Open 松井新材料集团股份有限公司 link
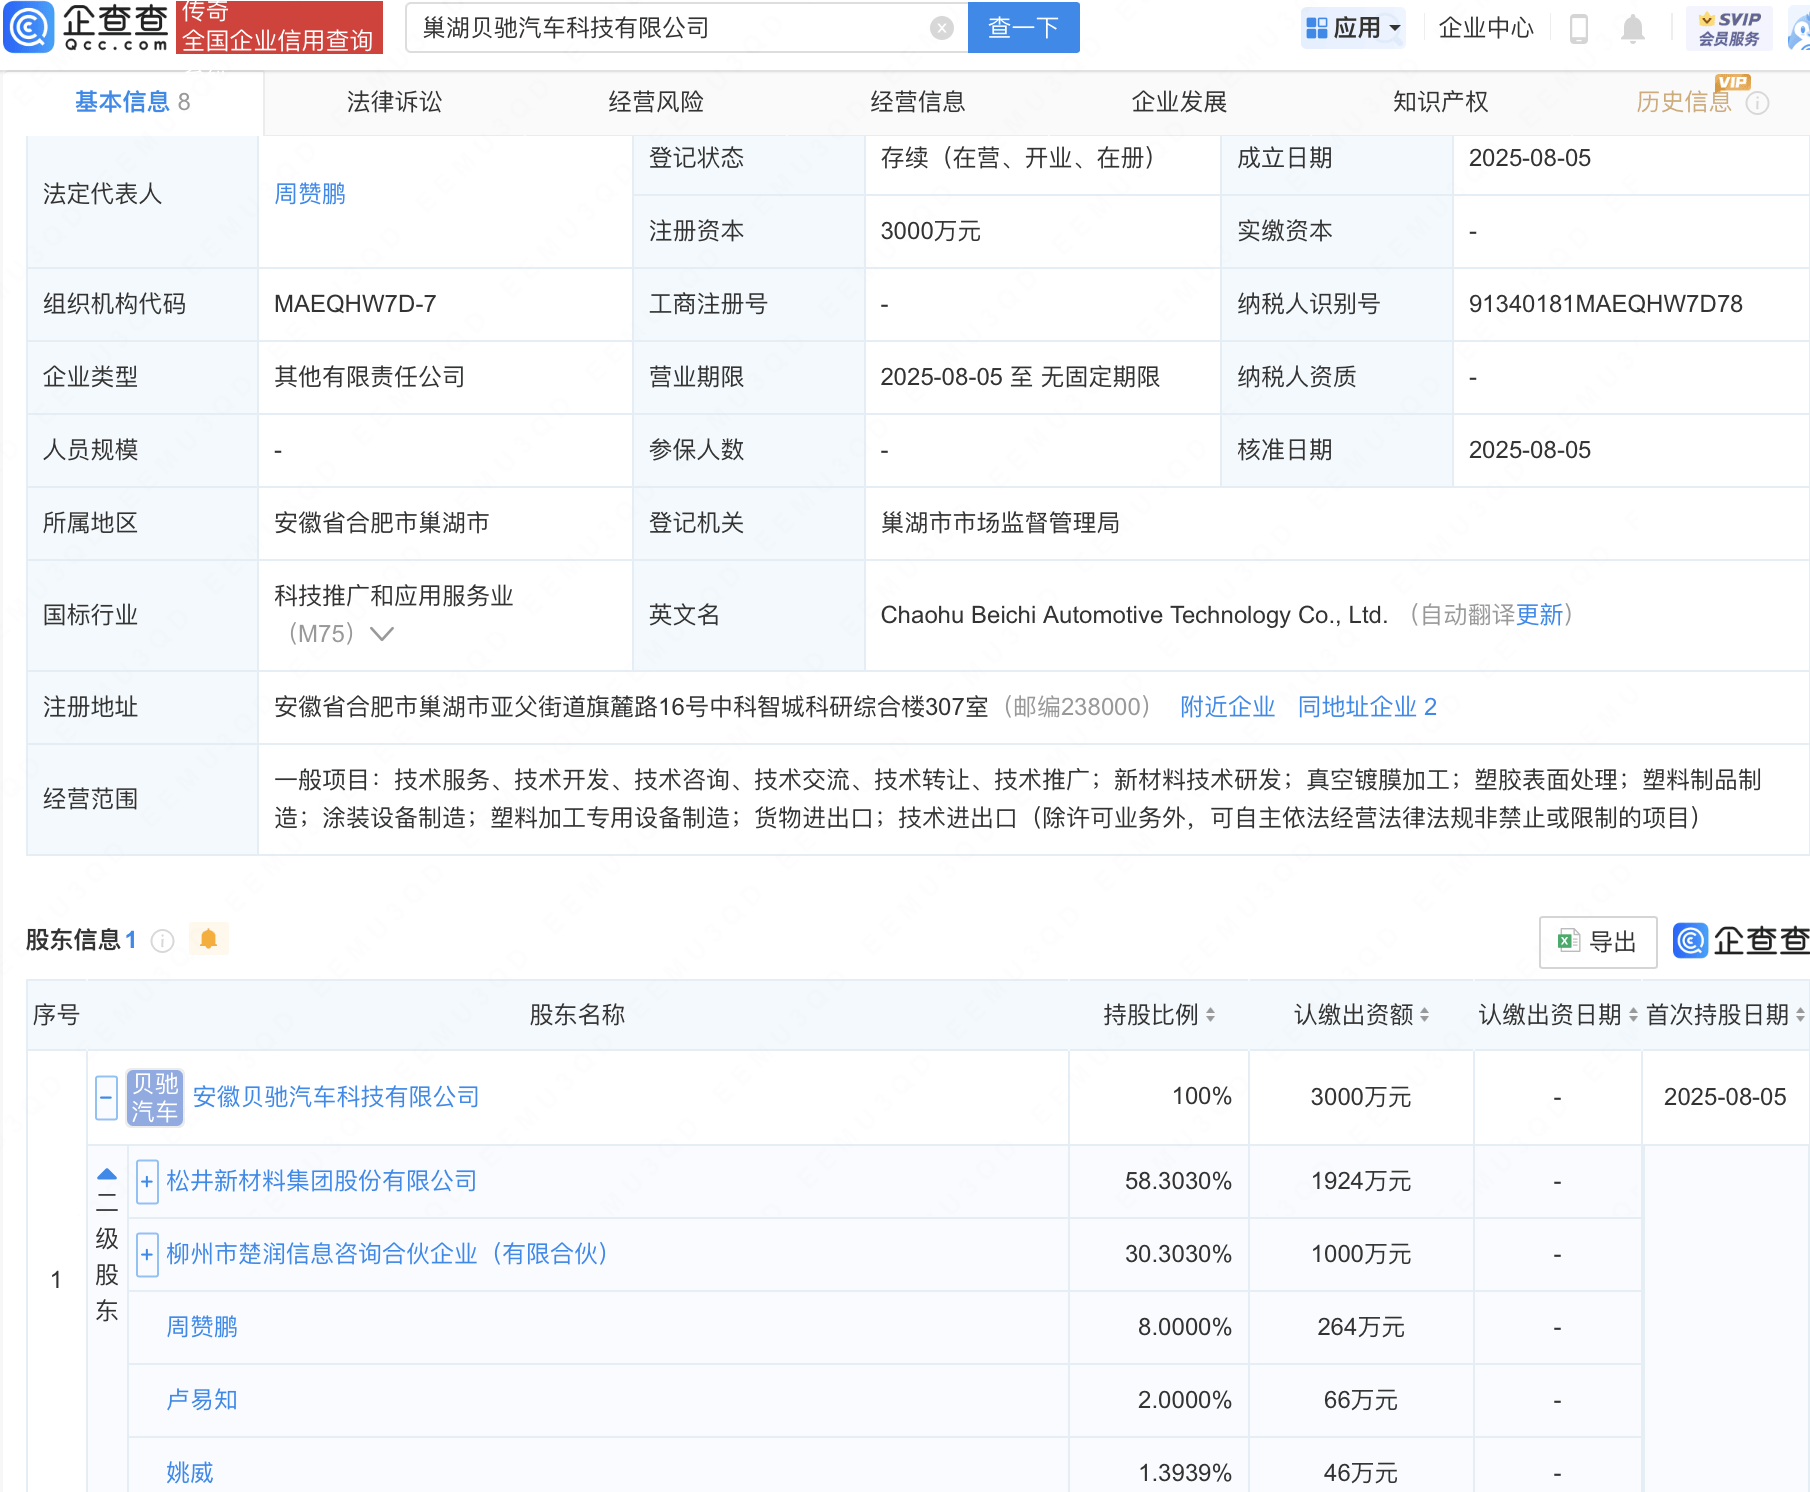The width and height of the screenshot is (1810, 1492). (x=322, y=1181)
